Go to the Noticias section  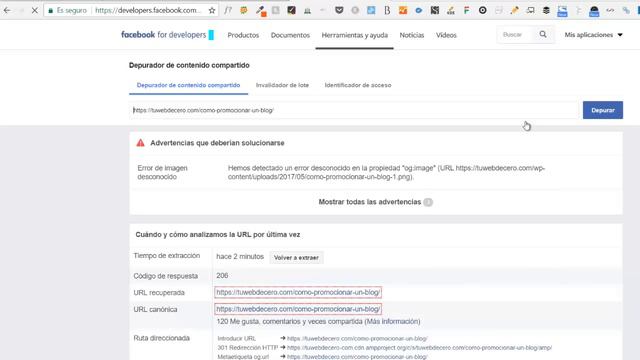point(412,35)
